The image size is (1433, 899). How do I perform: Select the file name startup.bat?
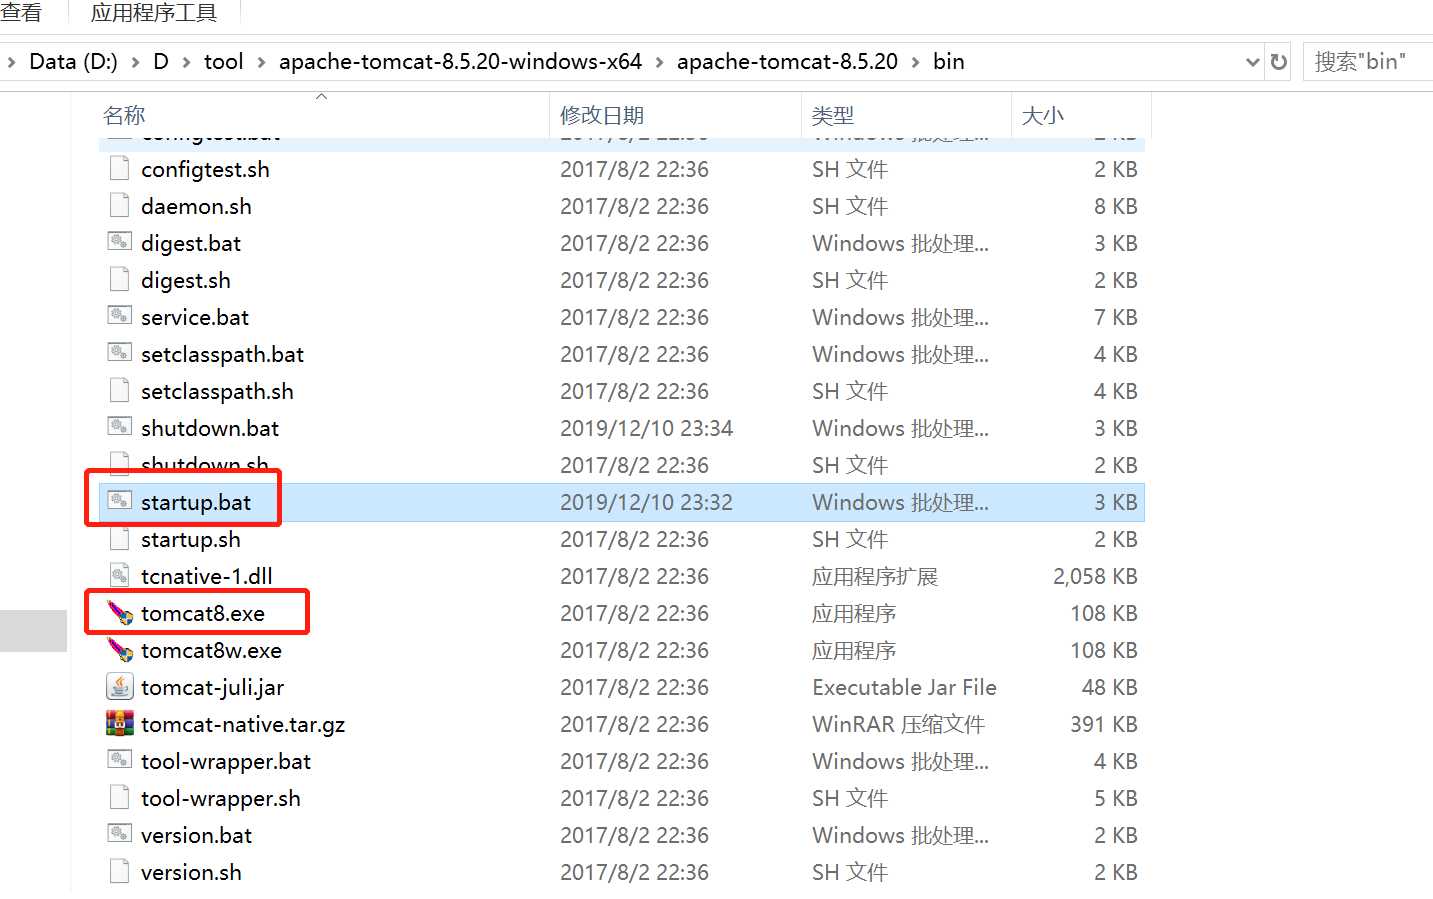click(x=196, y=502)
